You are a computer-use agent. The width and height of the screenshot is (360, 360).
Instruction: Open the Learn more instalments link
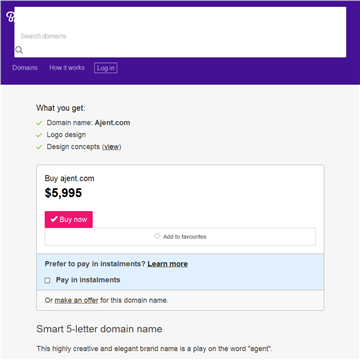click(x=168, y=264)
